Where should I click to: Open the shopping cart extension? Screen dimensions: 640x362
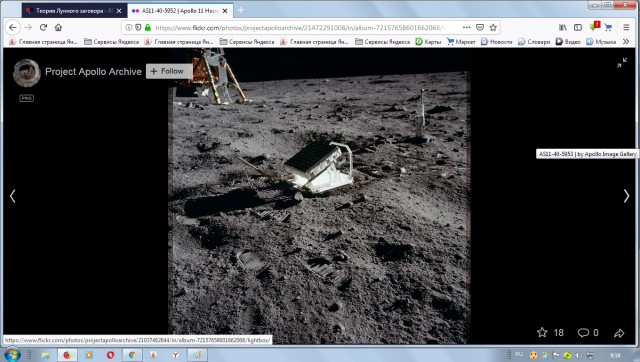(608, 27)
